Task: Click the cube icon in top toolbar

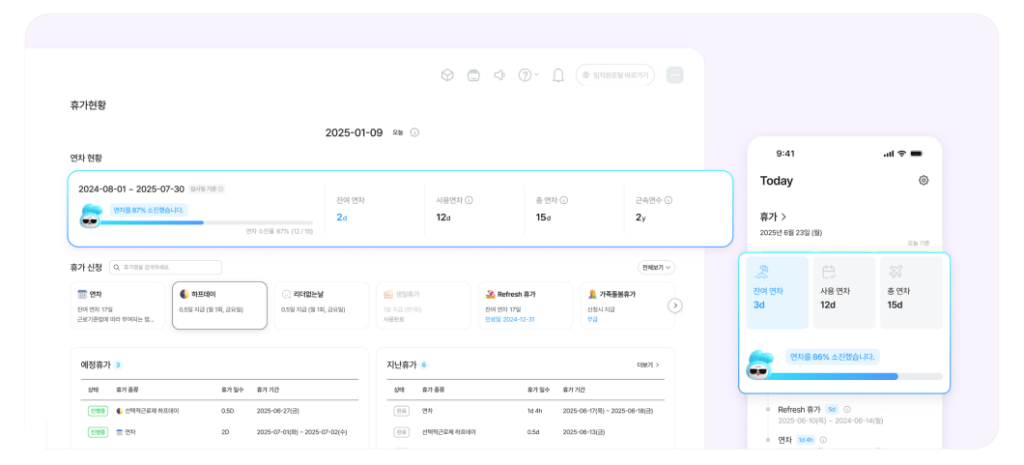Action: (447, 75)
